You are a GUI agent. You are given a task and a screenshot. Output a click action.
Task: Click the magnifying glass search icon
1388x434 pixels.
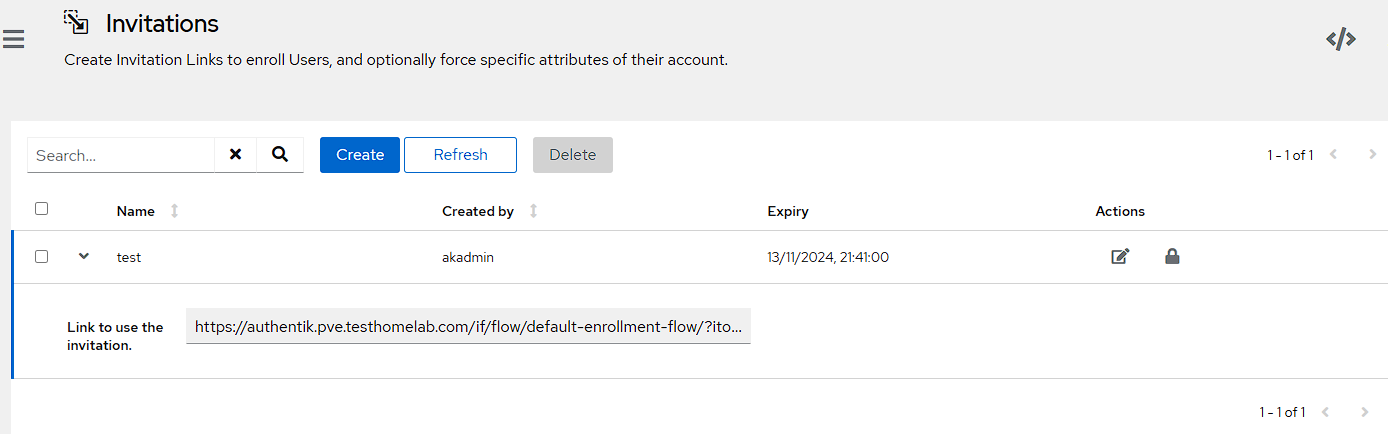(x=280, y=155)
